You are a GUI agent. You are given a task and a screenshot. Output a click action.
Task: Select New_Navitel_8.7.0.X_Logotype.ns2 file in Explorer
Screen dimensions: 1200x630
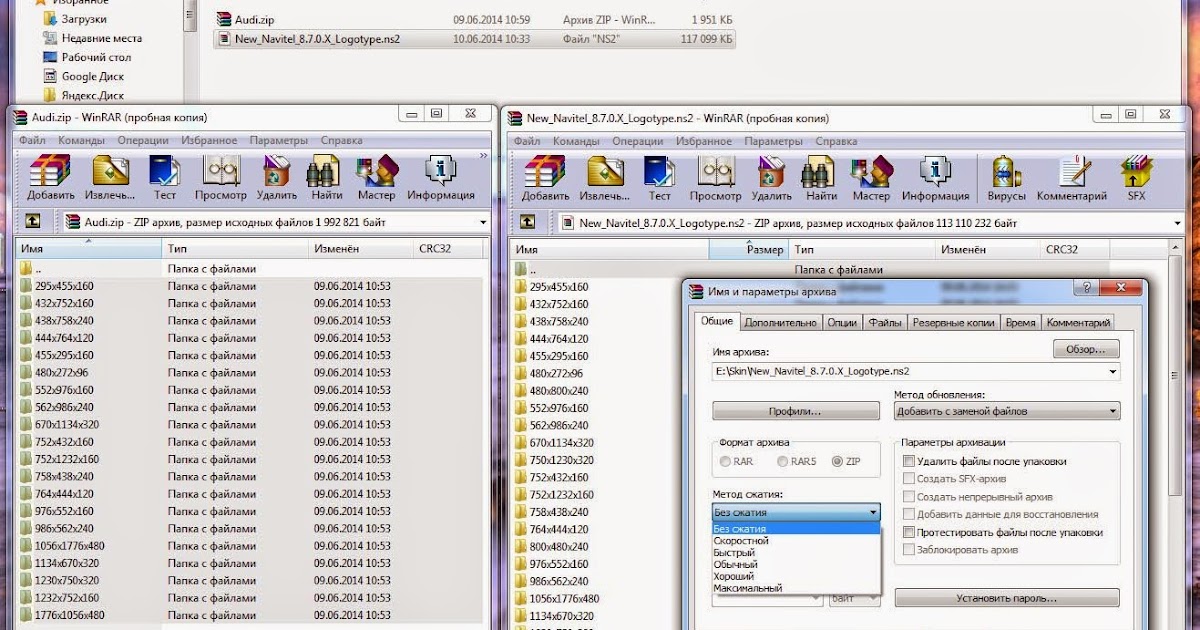tap(475, 39)
